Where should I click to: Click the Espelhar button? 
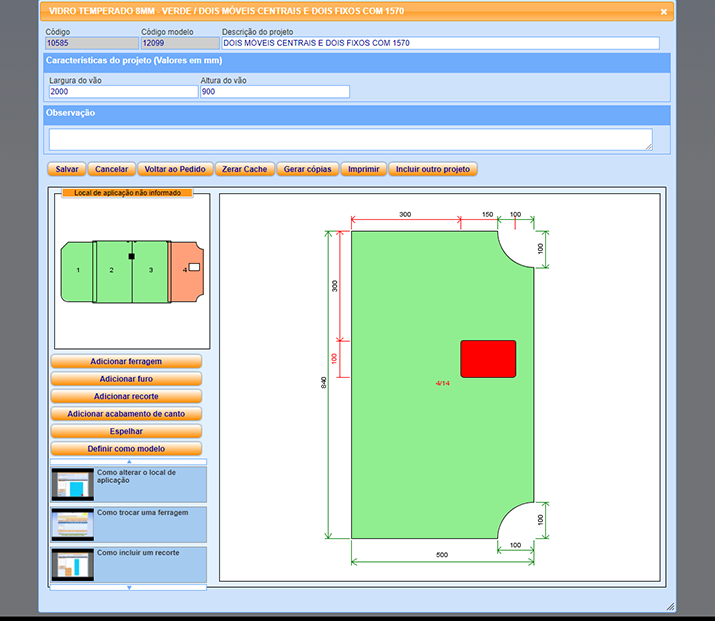tap(126, 431)
